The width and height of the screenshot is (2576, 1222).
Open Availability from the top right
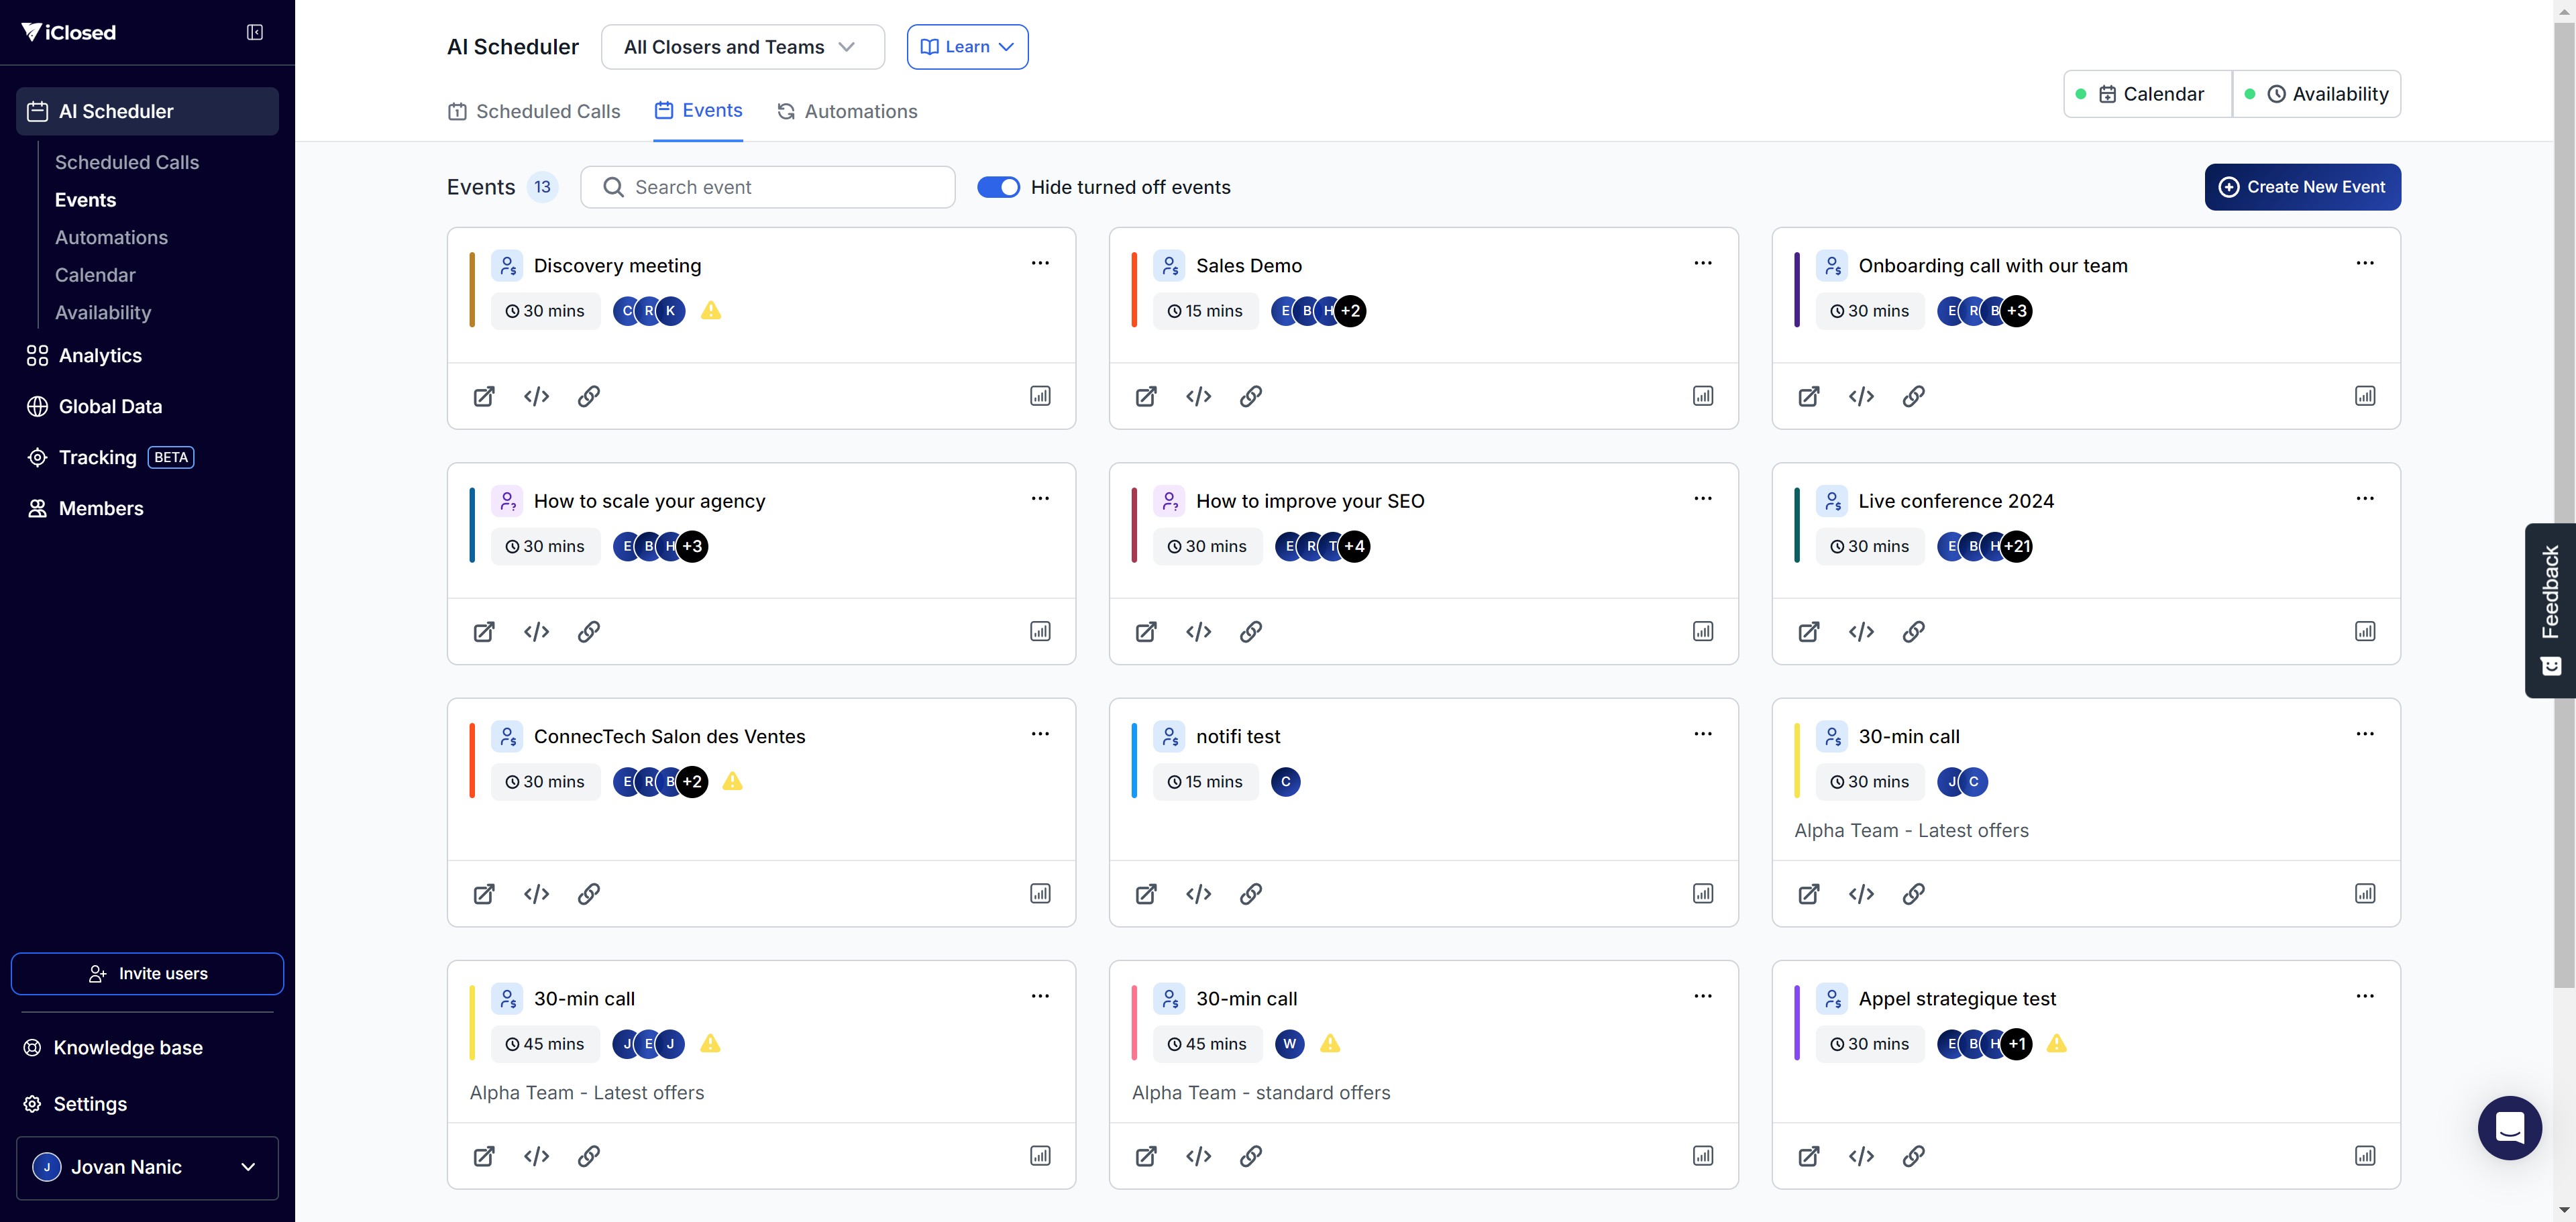point(2316,94)
